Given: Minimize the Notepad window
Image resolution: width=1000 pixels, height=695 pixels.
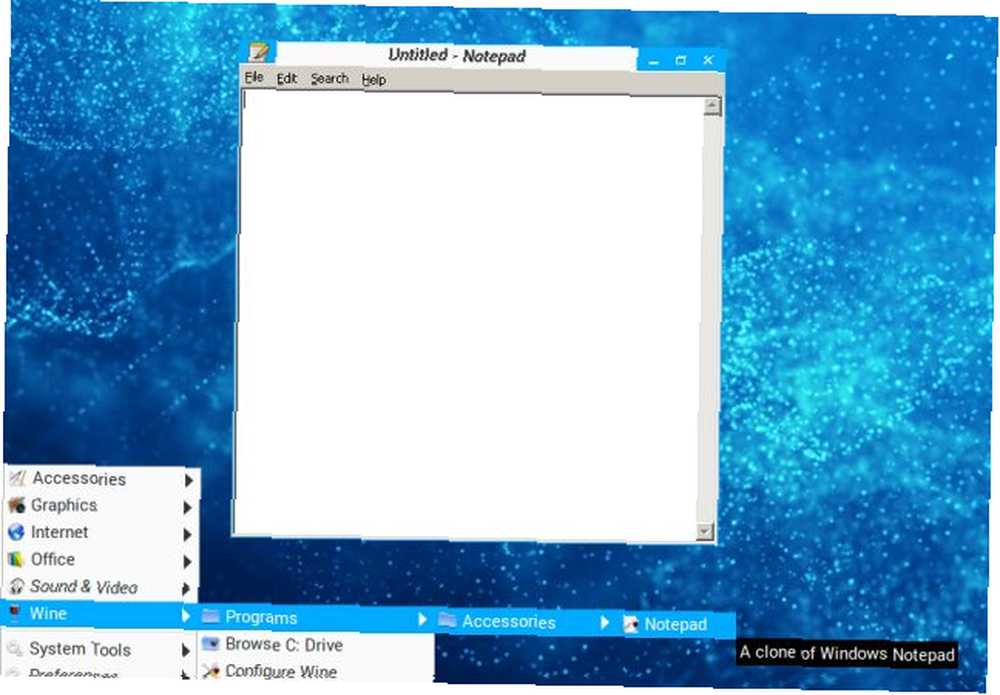Looking at the screenshot, I should pyautogui.click(x=654, y=61).
